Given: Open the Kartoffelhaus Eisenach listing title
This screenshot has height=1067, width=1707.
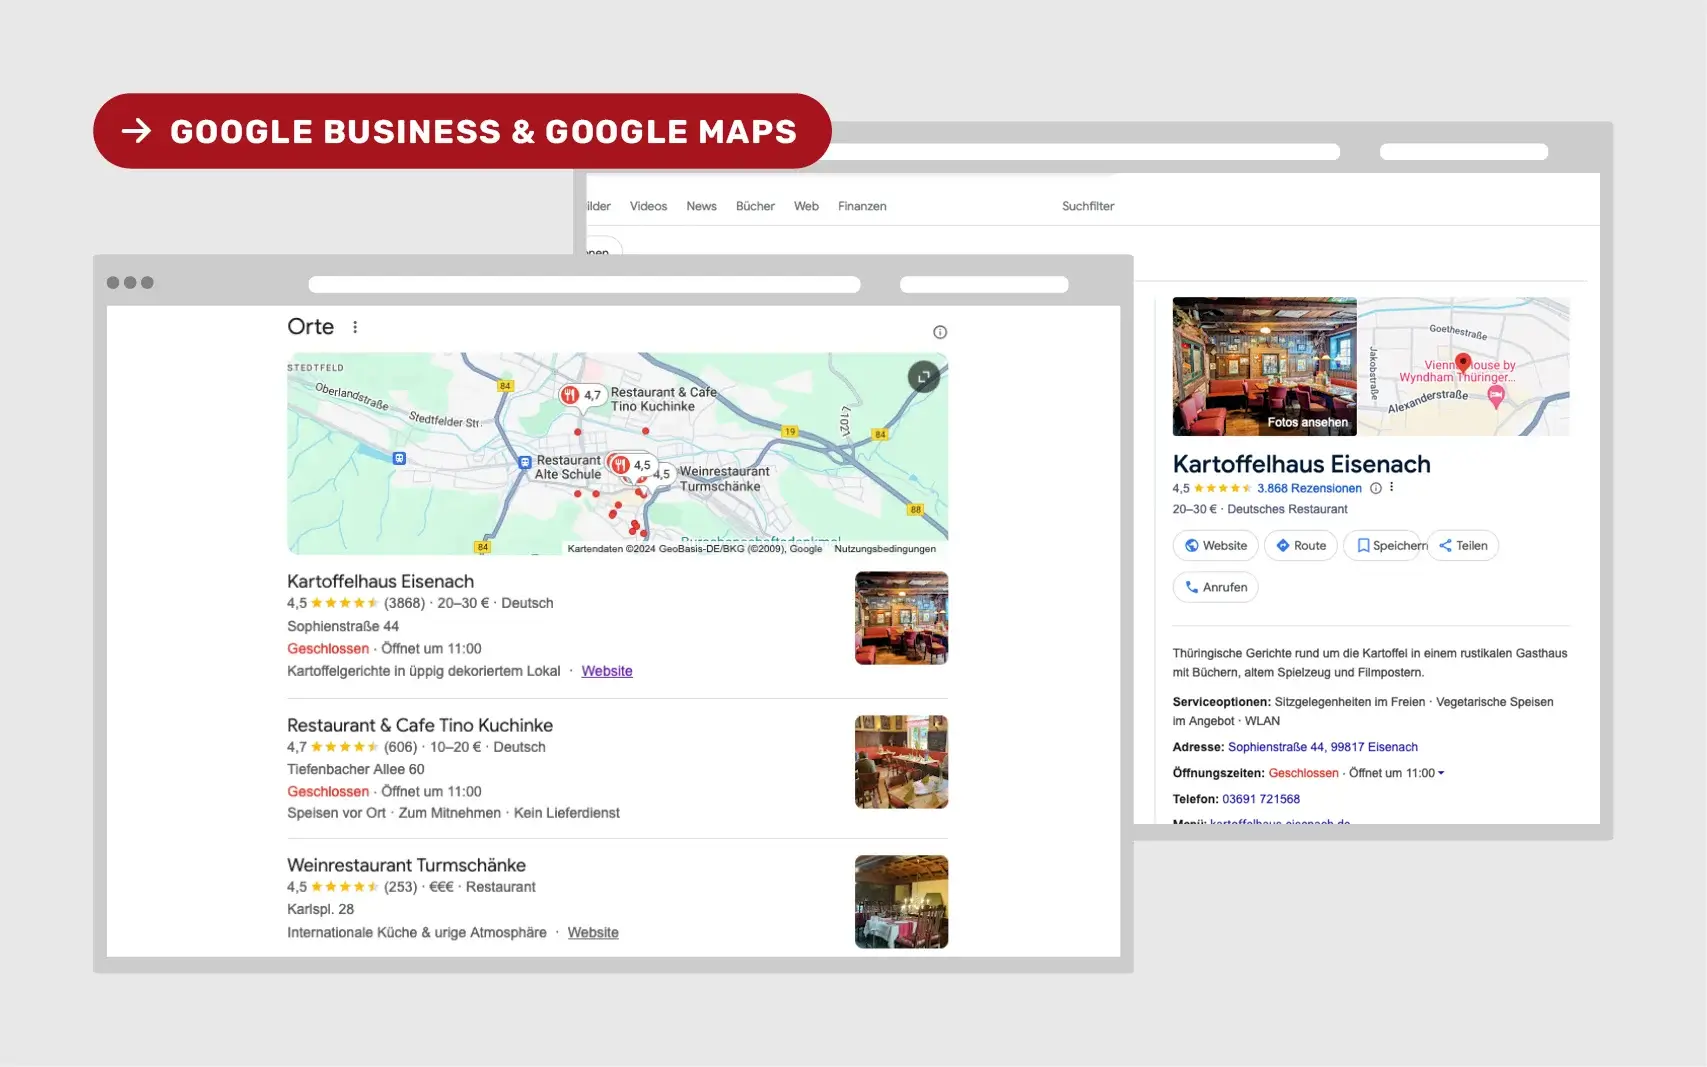Looking at the screenshot, I should tap(380, 581).
